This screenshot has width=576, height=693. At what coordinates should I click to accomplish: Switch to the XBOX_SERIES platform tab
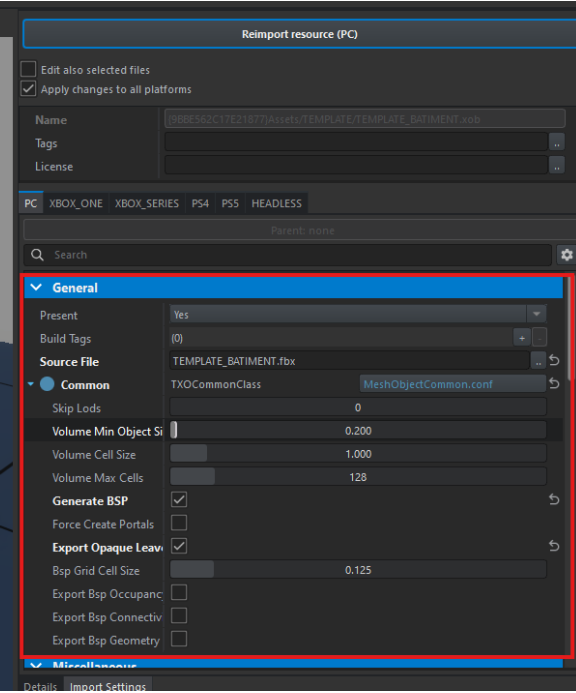[147, 203]
